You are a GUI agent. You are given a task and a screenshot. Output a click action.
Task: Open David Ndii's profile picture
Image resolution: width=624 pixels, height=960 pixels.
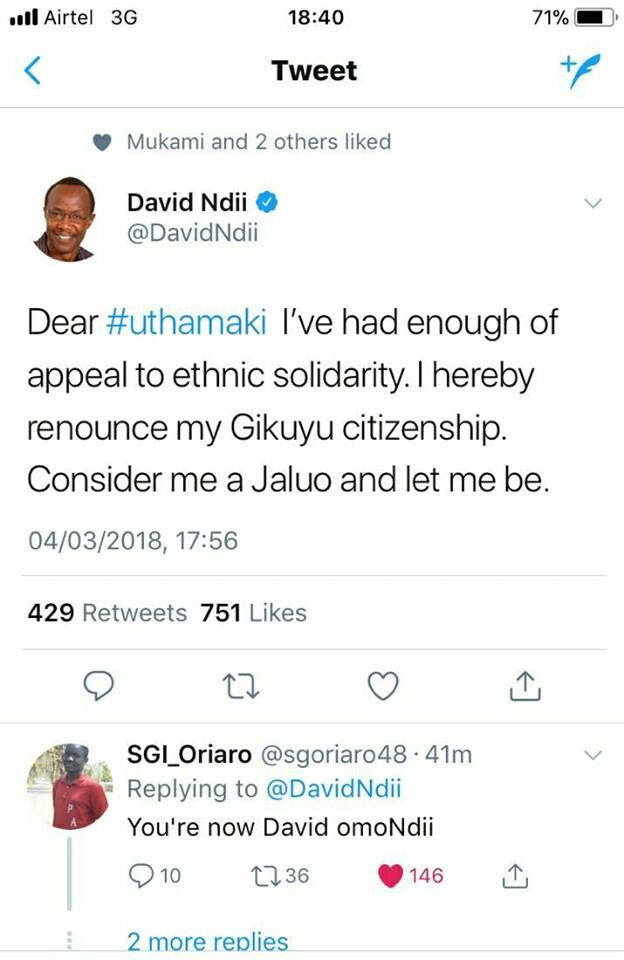point(64,219)
